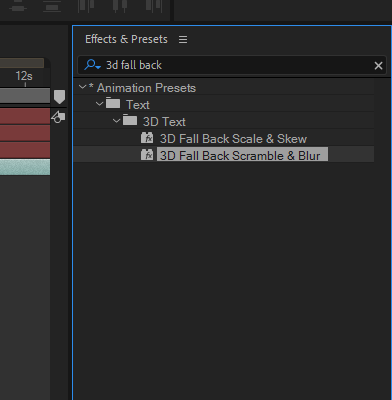Click the 12s mark on time ruler
The width and height of the screenshot is (392, 400).
point(24,76)
